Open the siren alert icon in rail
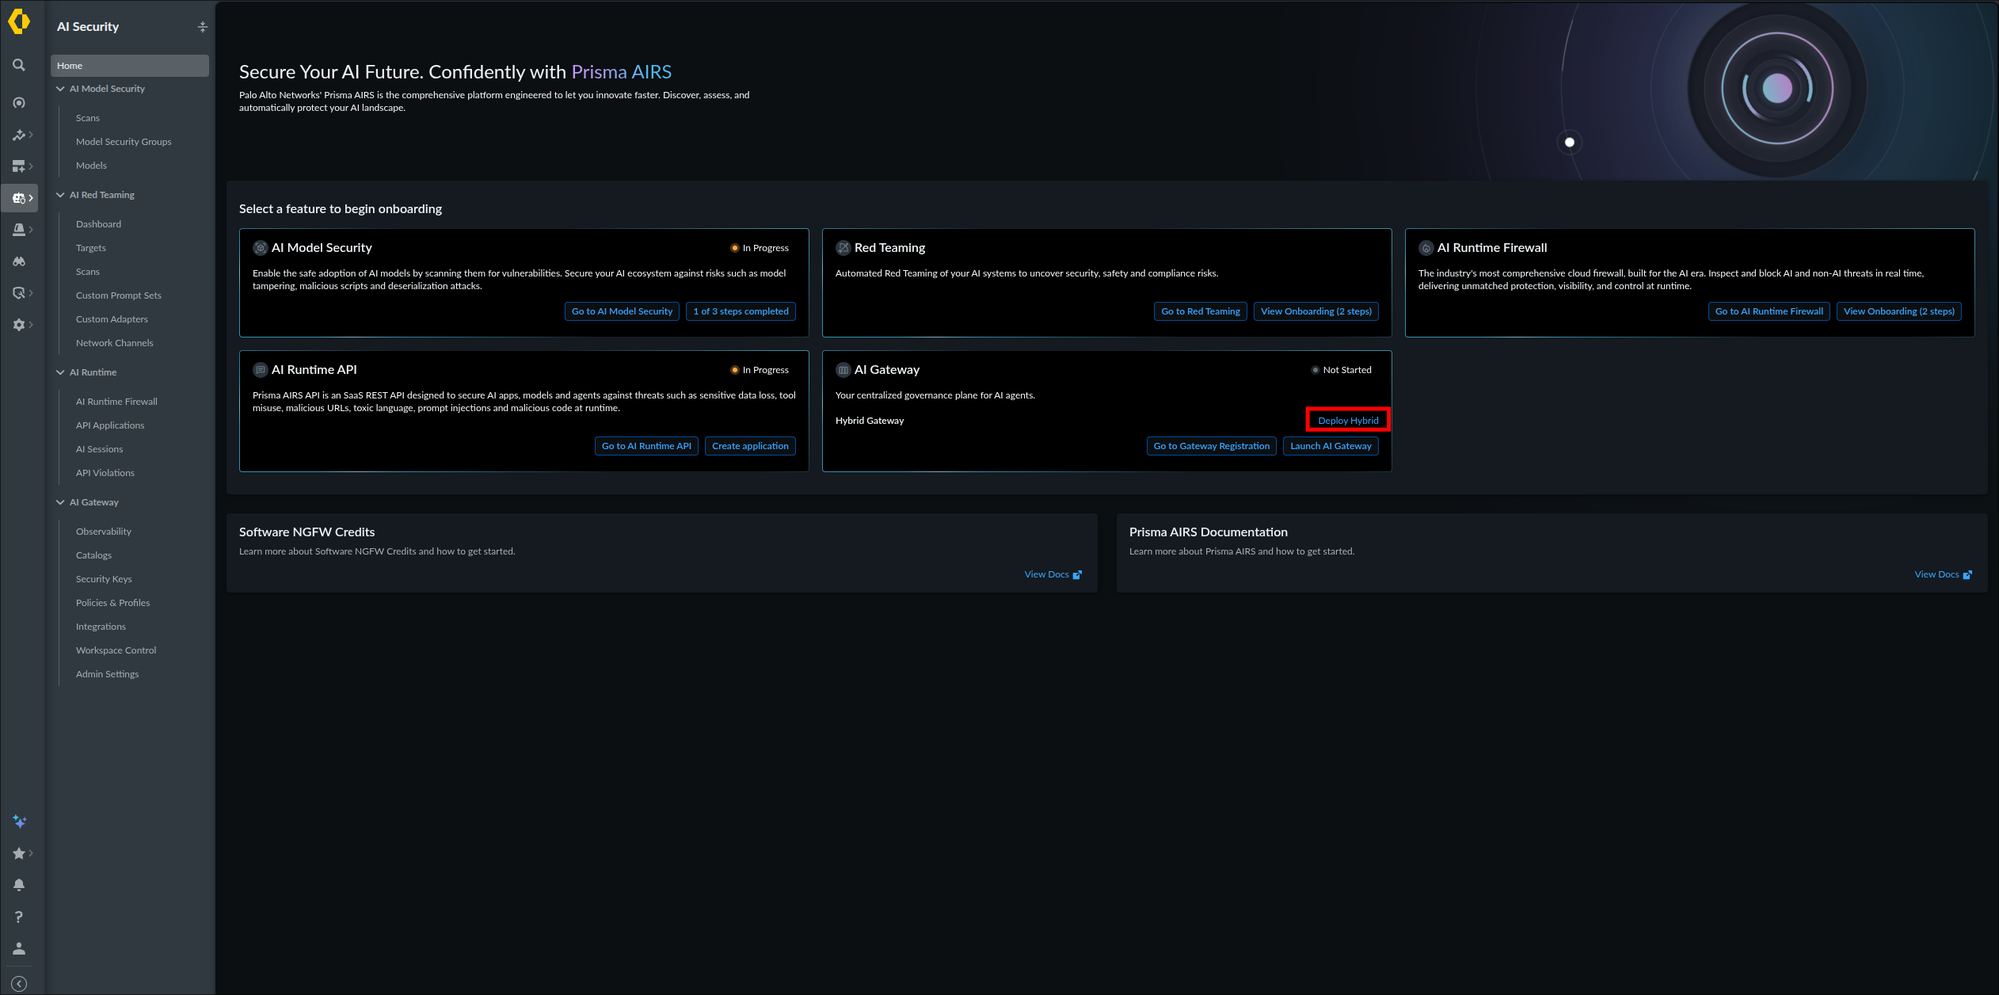Viewport: 1999px width, 995px height. click(19, 230)
